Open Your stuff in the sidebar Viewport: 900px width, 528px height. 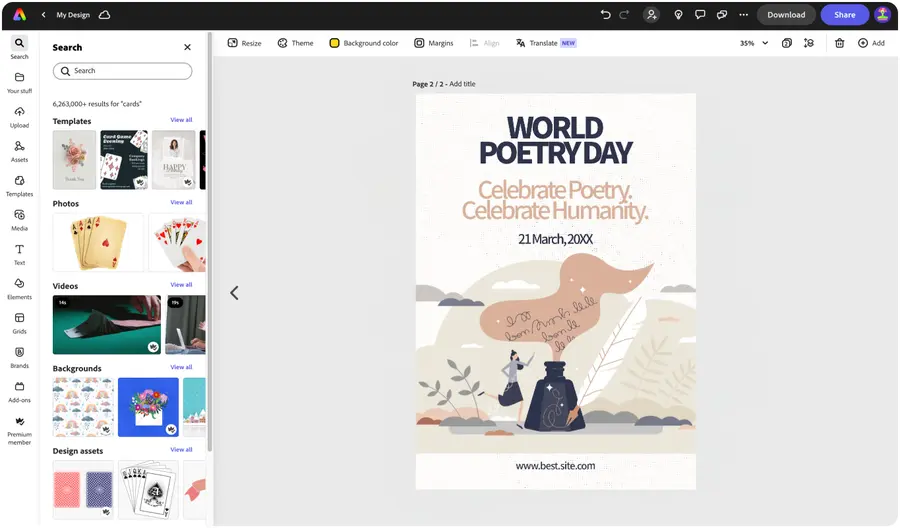pos(20,83)
